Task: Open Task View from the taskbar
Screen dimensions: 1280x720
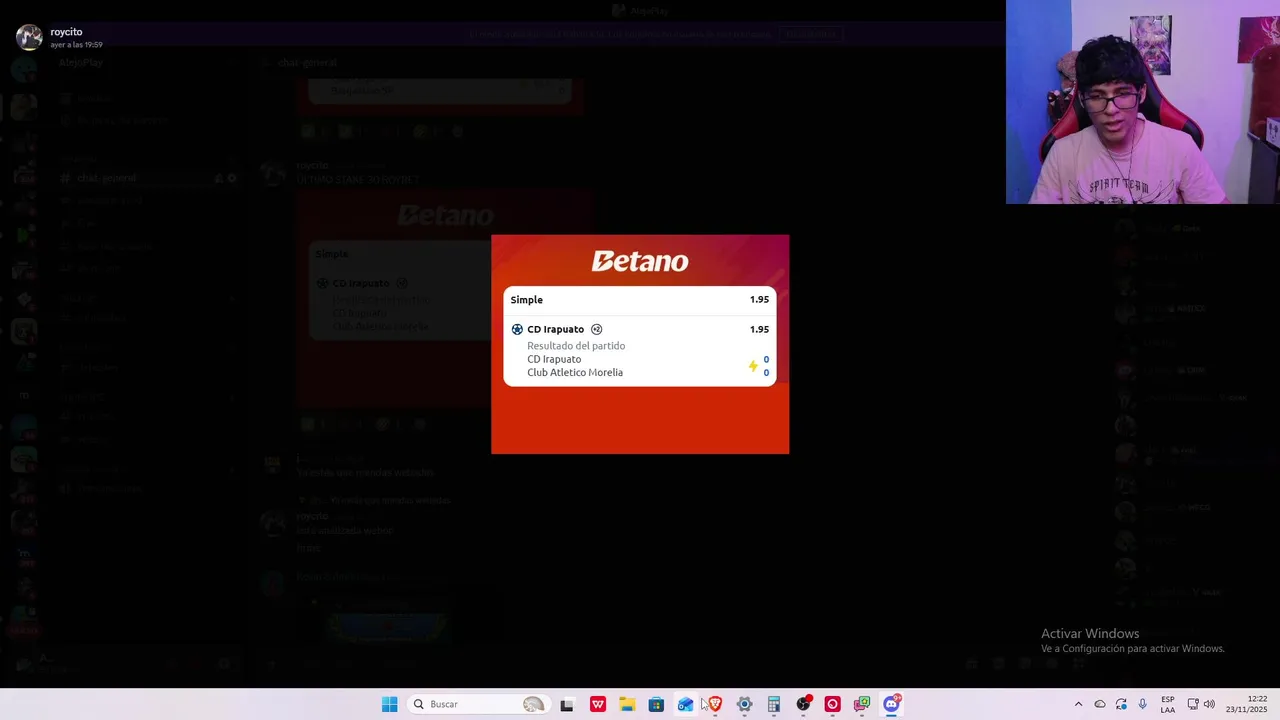Action: (567, 704)
